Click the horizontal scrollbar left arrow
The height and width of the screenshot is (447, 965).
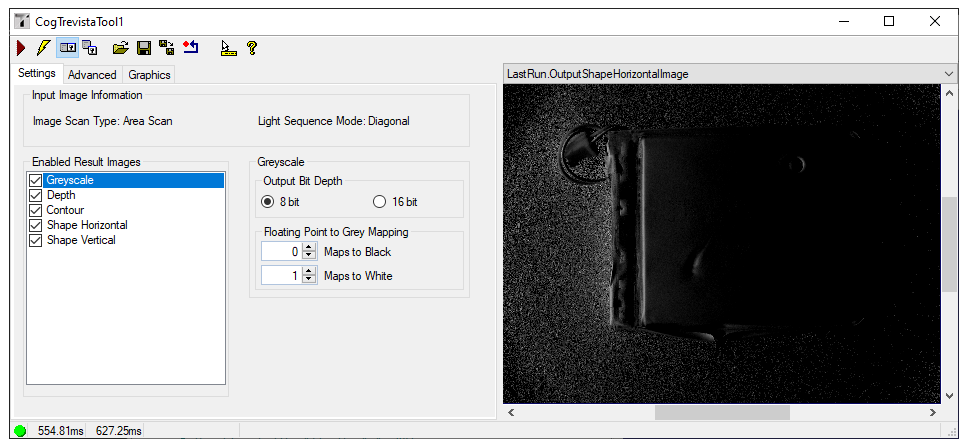(x=511, y=412)
